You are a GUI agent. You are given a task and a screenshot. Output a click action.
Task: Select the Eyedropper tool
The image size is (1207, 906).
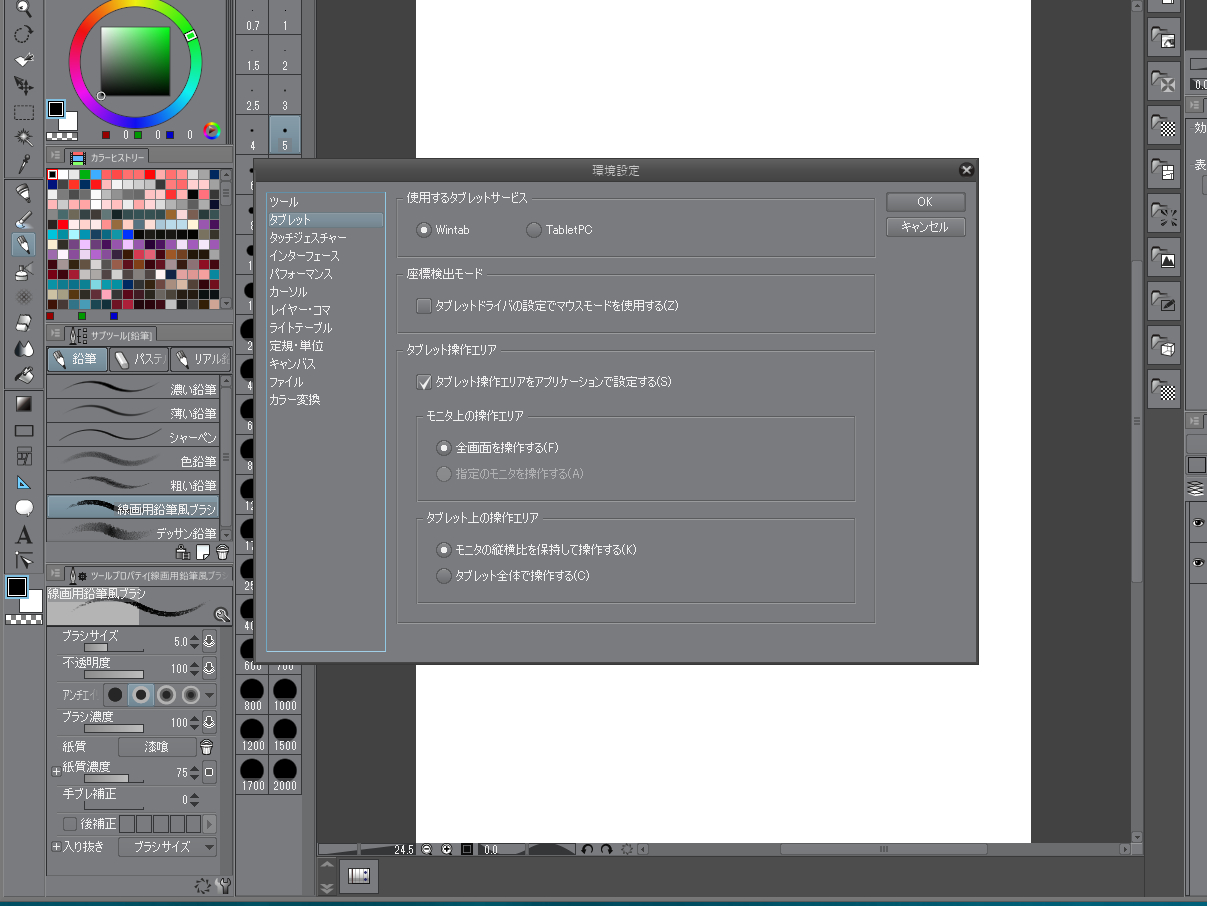24,163
